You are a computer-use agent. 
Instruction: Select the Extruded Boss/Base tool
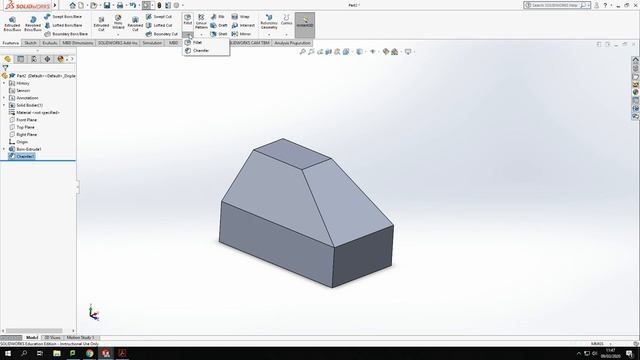[12, 24]
